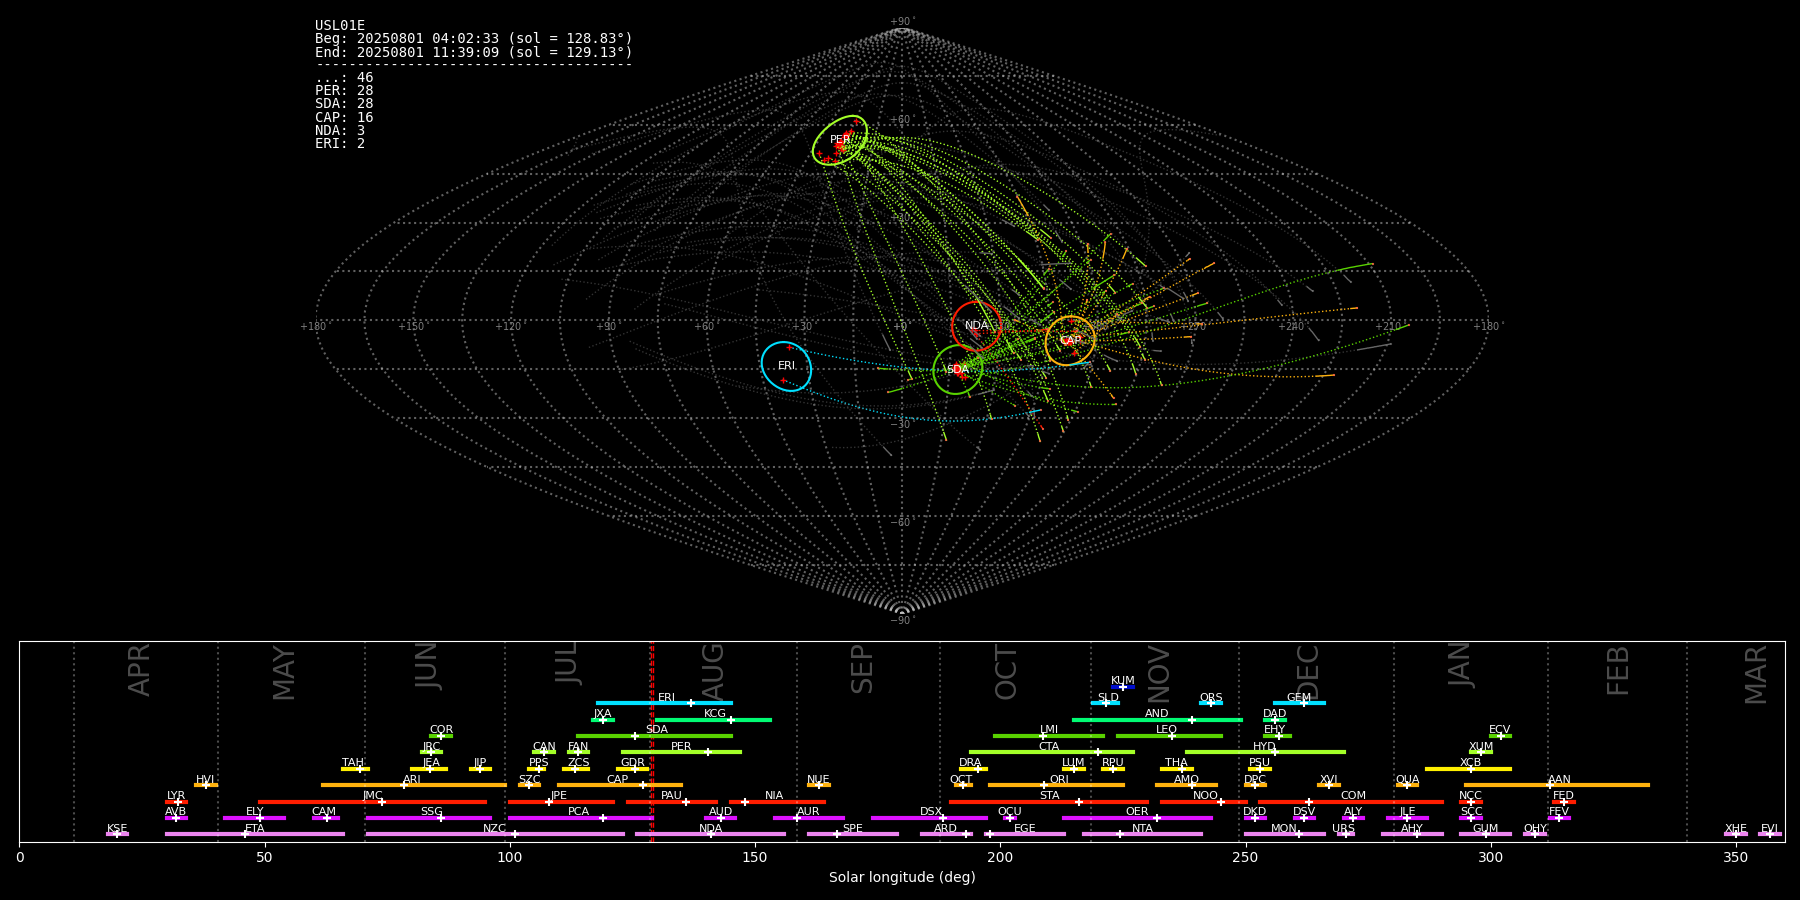Click the USL01E station title text

click(340, 26)
